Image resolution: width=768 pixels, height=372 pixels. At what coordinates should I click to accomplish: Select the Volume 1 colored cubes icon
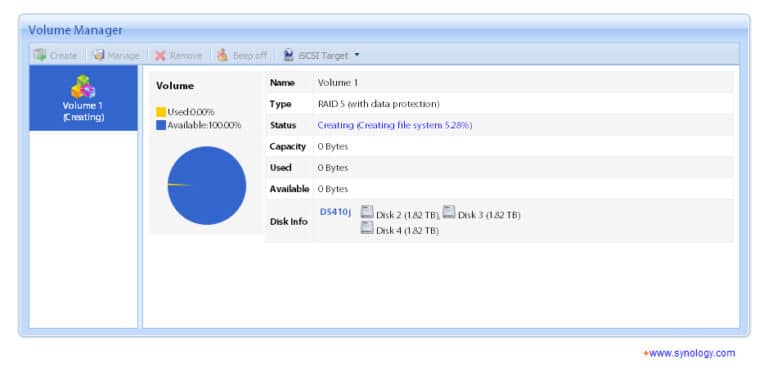(83, 87)
